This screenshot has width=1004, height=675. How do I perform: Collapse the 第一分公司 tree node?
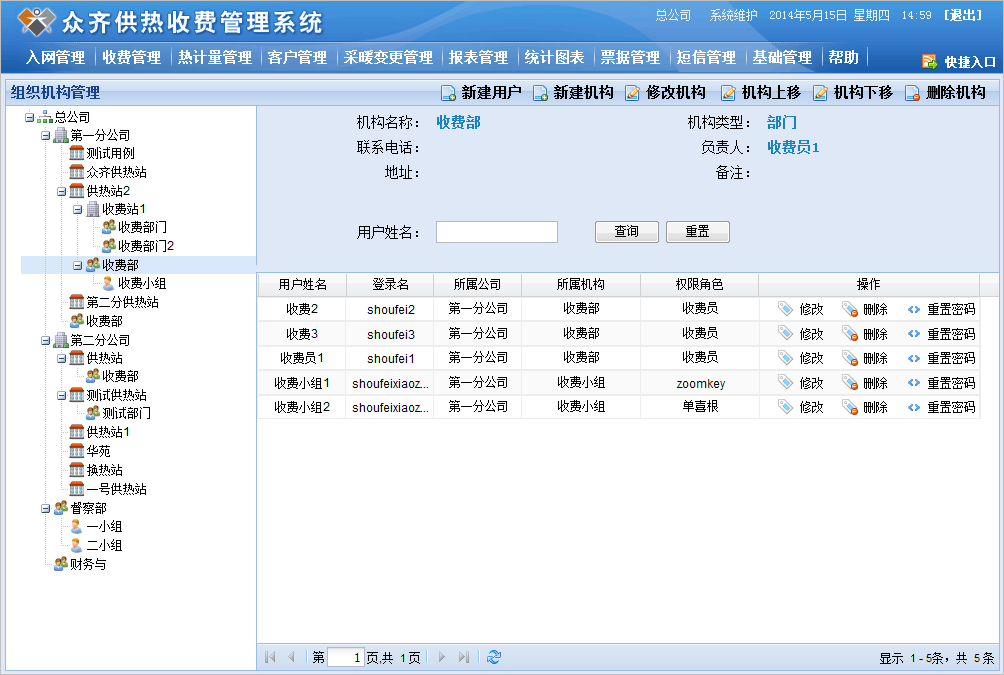[46, 135]
